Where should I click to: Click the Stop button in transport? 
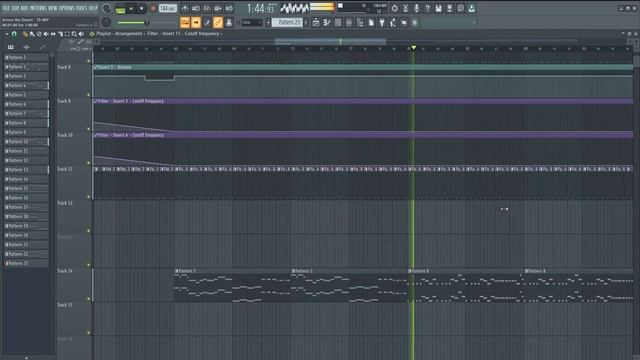click(142, 8)
